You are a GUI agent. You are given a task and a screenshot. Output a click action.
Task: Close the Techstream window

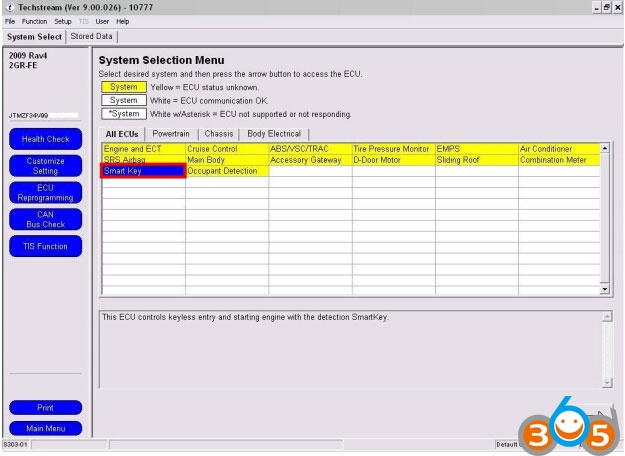[x=617, y=7]
